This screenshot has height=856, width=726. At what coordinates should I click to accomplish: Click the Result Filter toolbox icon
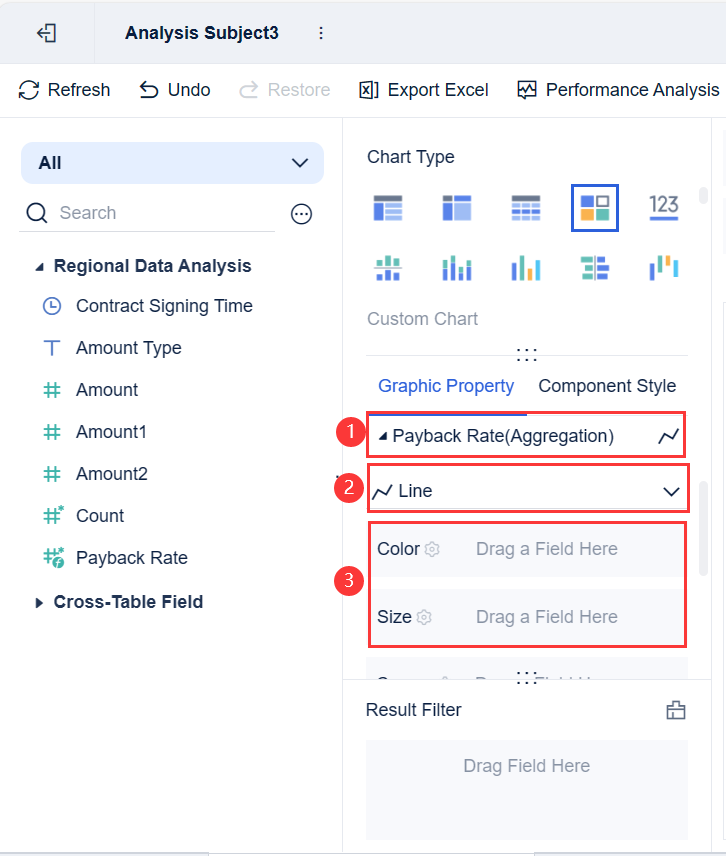[x=676, y=710]
